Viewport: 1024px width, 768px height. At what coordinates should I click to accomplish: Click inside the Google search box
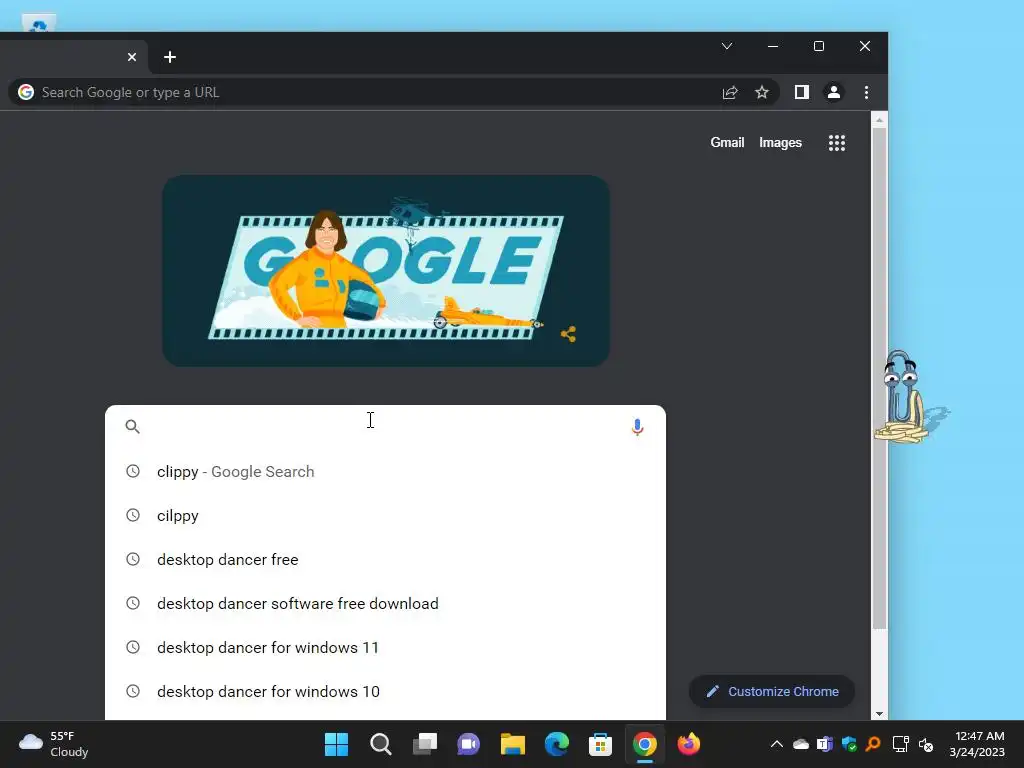pos(385,426)
